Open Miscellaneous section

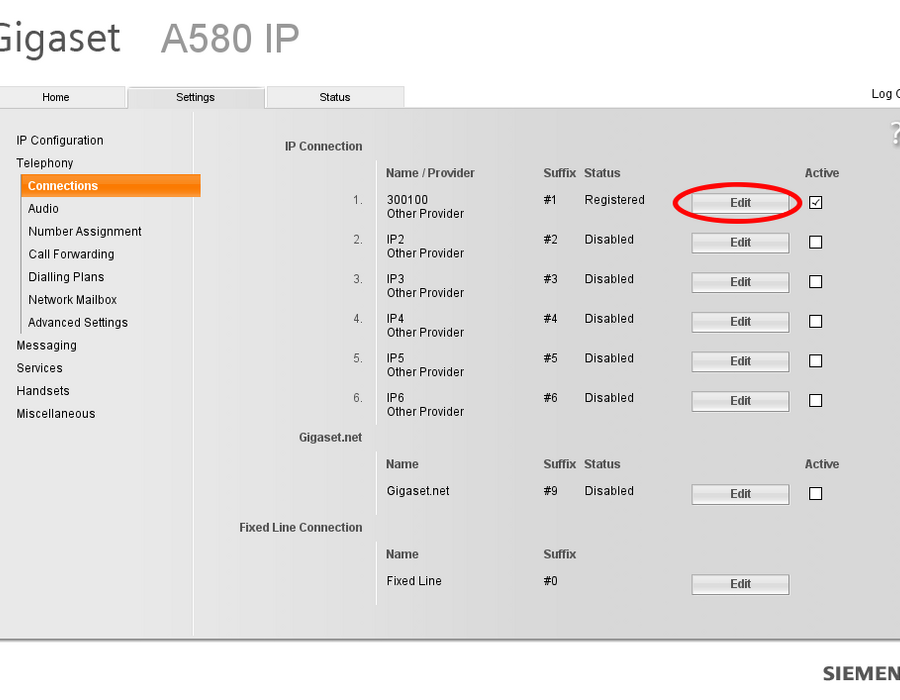point(56,414)
